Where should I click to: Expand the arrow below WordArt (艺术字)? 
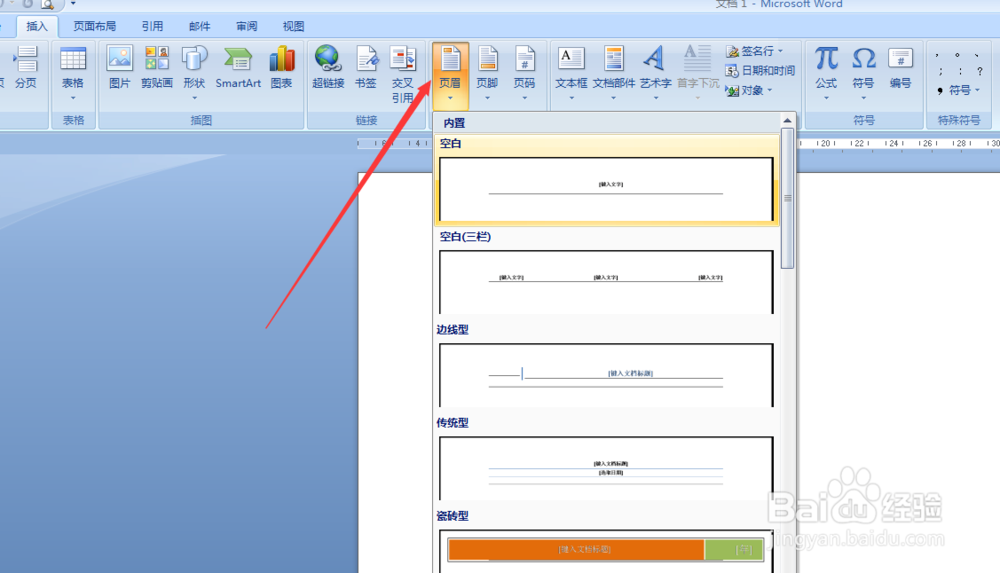click(x=656, y=98)
